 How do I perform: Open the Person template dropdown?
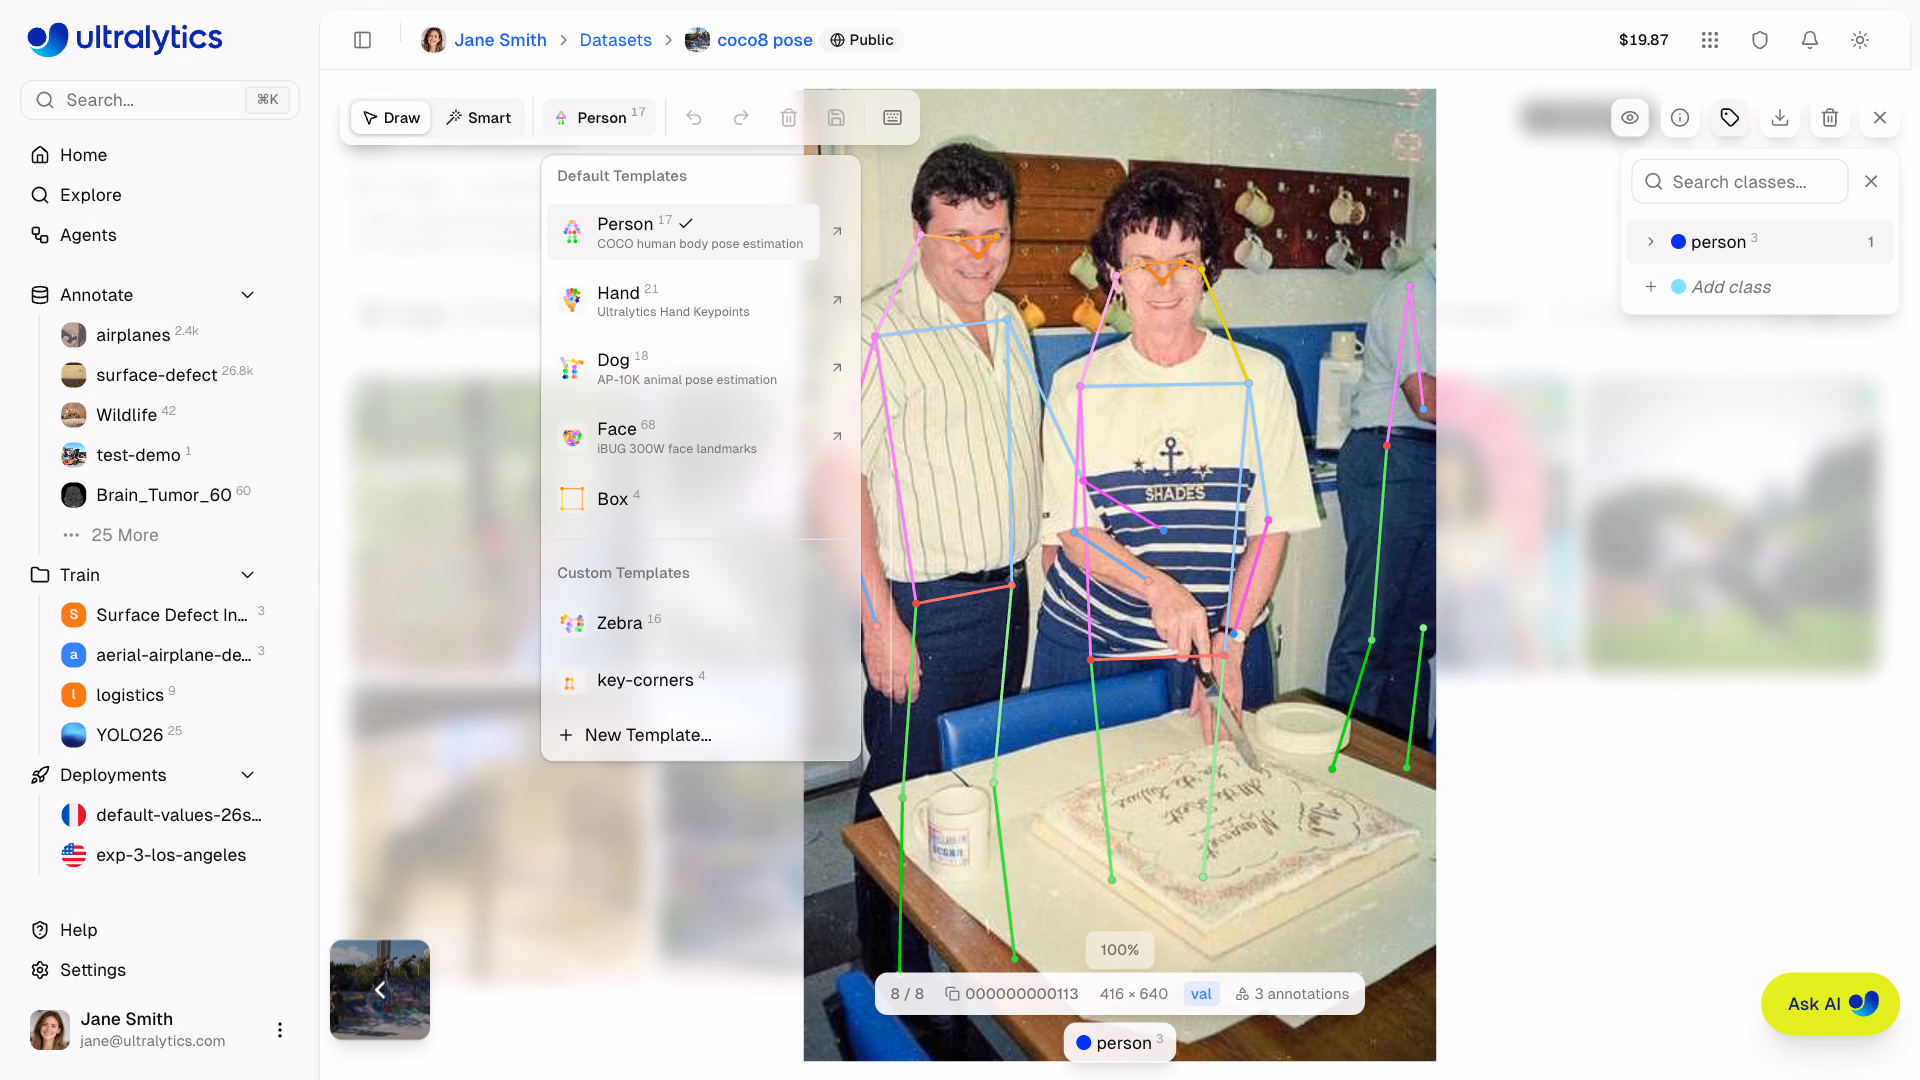tap(600, 118)
